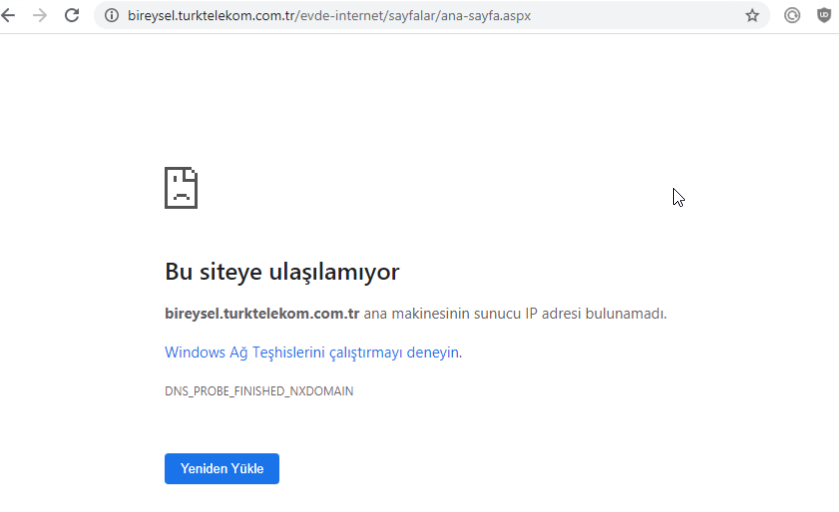Image resolution: width=839 pixels, height=512 pixels.
Task: Open the uBlock shield extension icon
Action: click(x=824, y=16)
